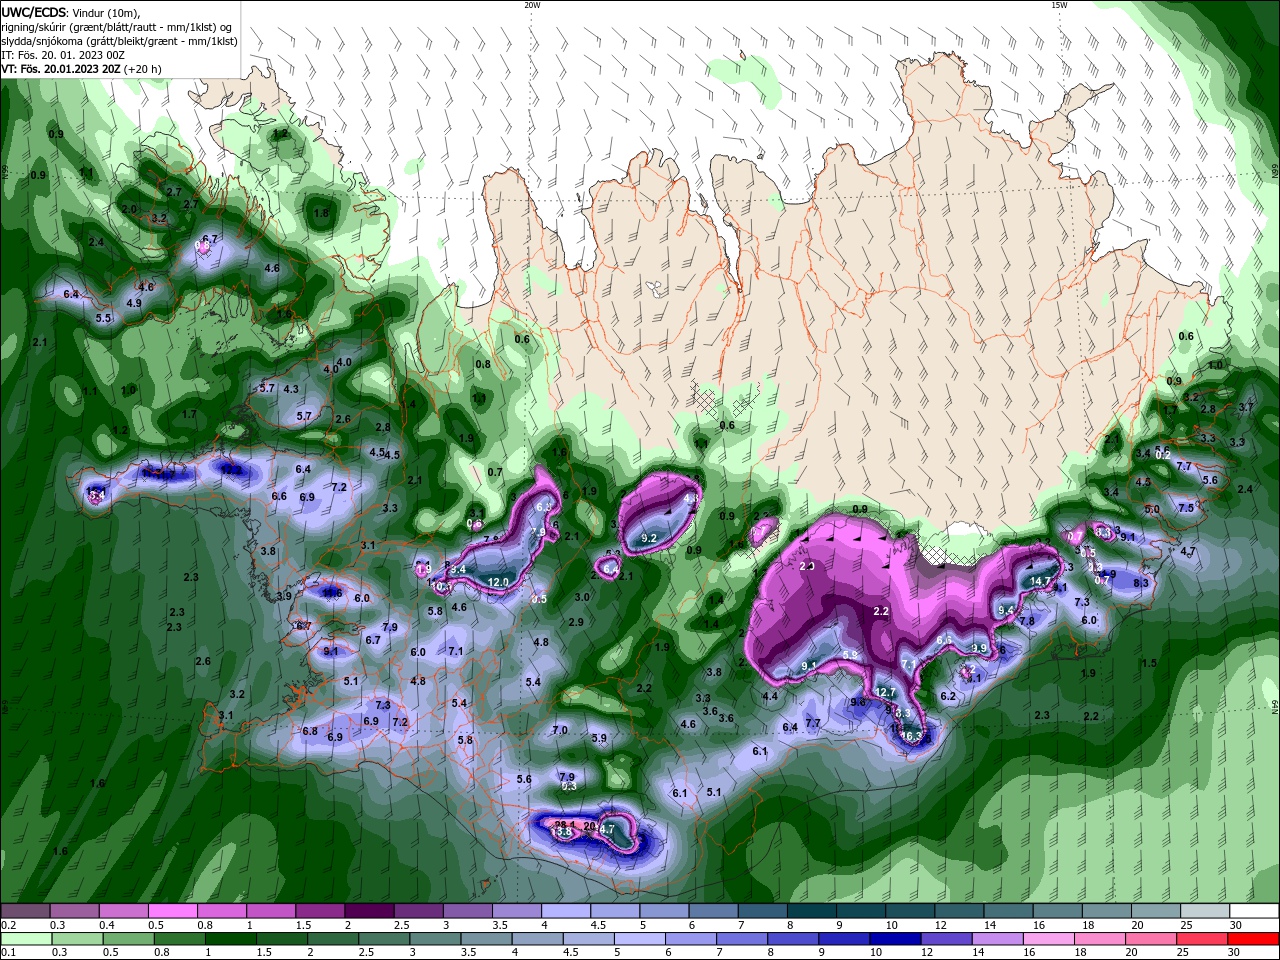
Task: Pick light grey 25 swatch on snow scale
Action: [x=1206, y=911]
